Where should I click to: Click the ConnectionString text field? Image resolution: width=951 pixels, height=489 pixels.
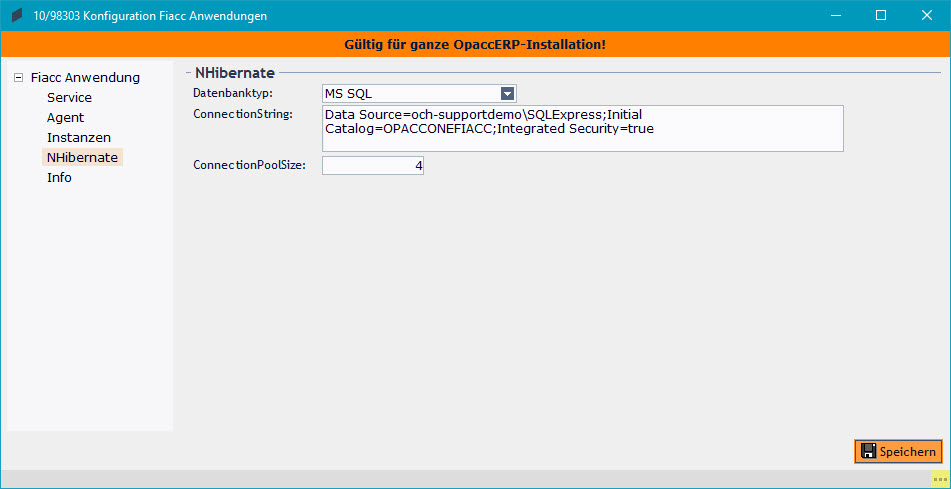[582, 128]
